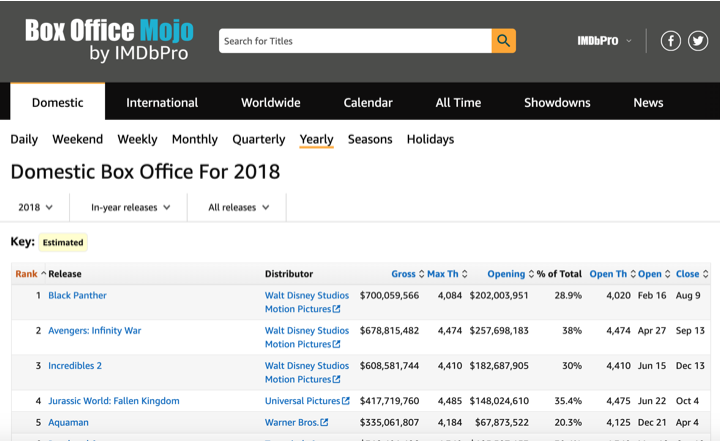Open the Incredibles 2 link
720x441 pixels.
tap(75, 366)
